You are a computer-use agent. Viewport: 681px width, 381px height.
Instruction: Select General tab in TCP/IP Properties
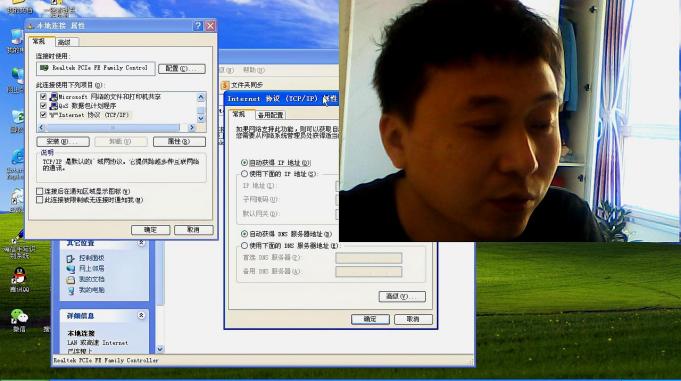click(238, 114)
